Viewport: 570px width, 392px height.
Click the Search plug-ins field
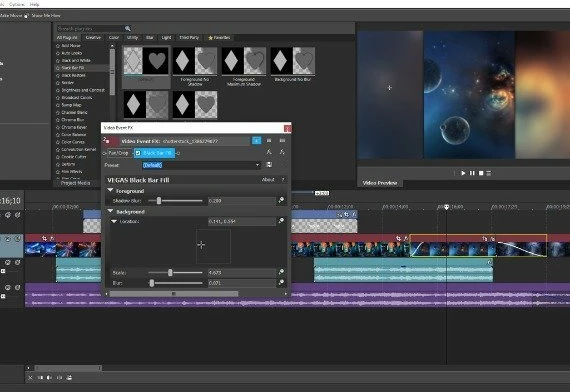[x=90, y=28]
